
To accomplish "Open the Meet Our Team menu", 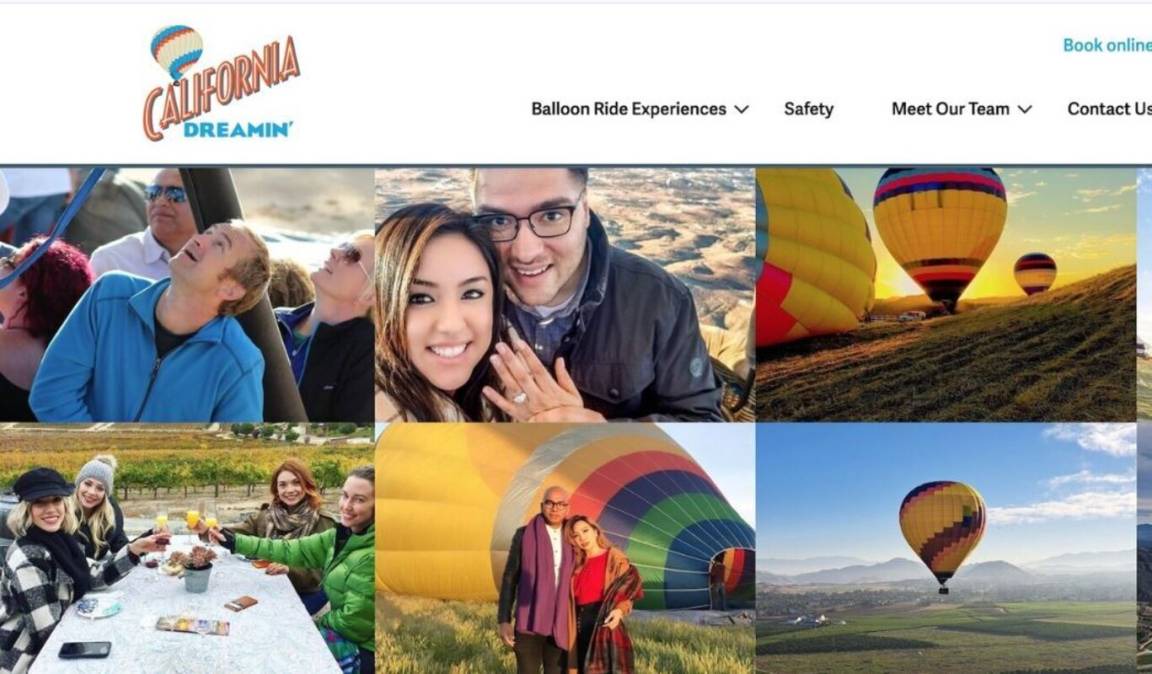I will point(950,109).
